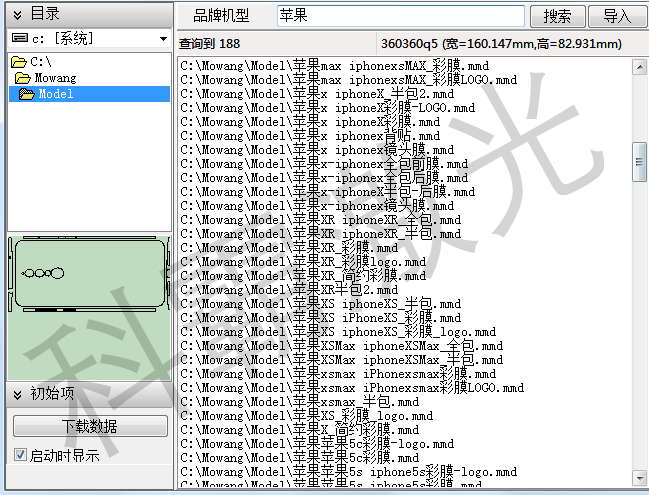Click the 品牌机型 search input field
The image size is (649, 495).
click(400, 16)
